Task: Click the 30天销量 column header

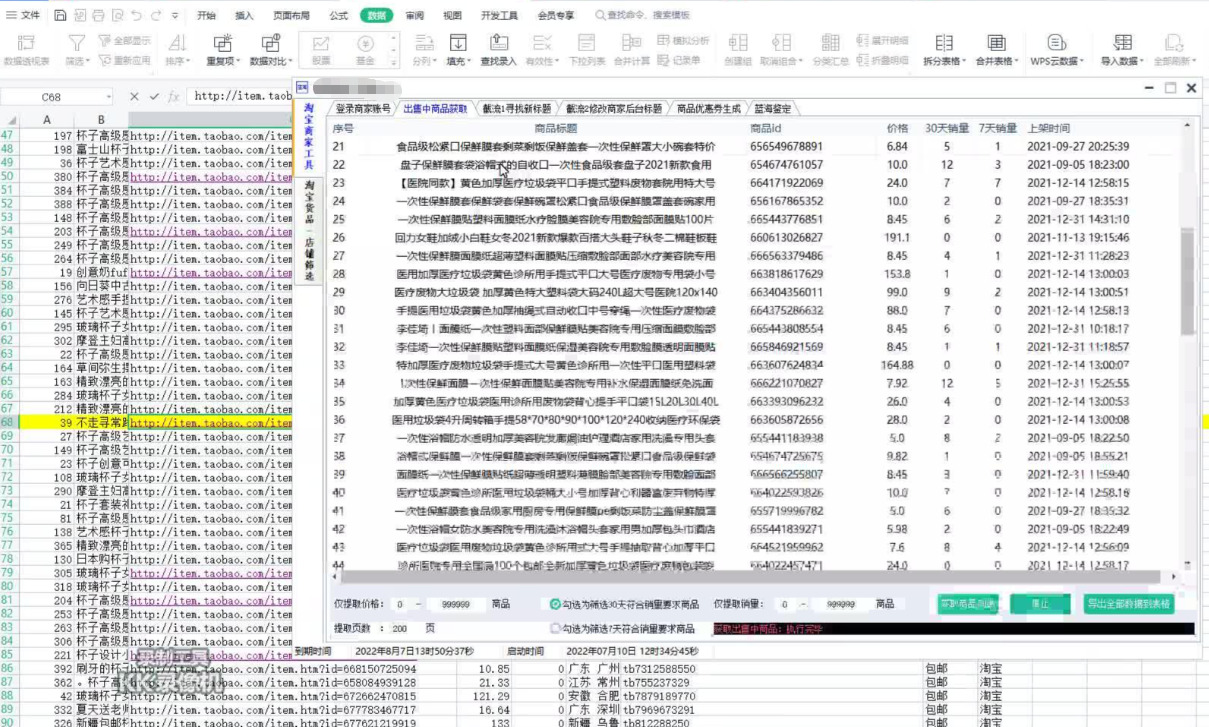Action: tap(946, 128)
